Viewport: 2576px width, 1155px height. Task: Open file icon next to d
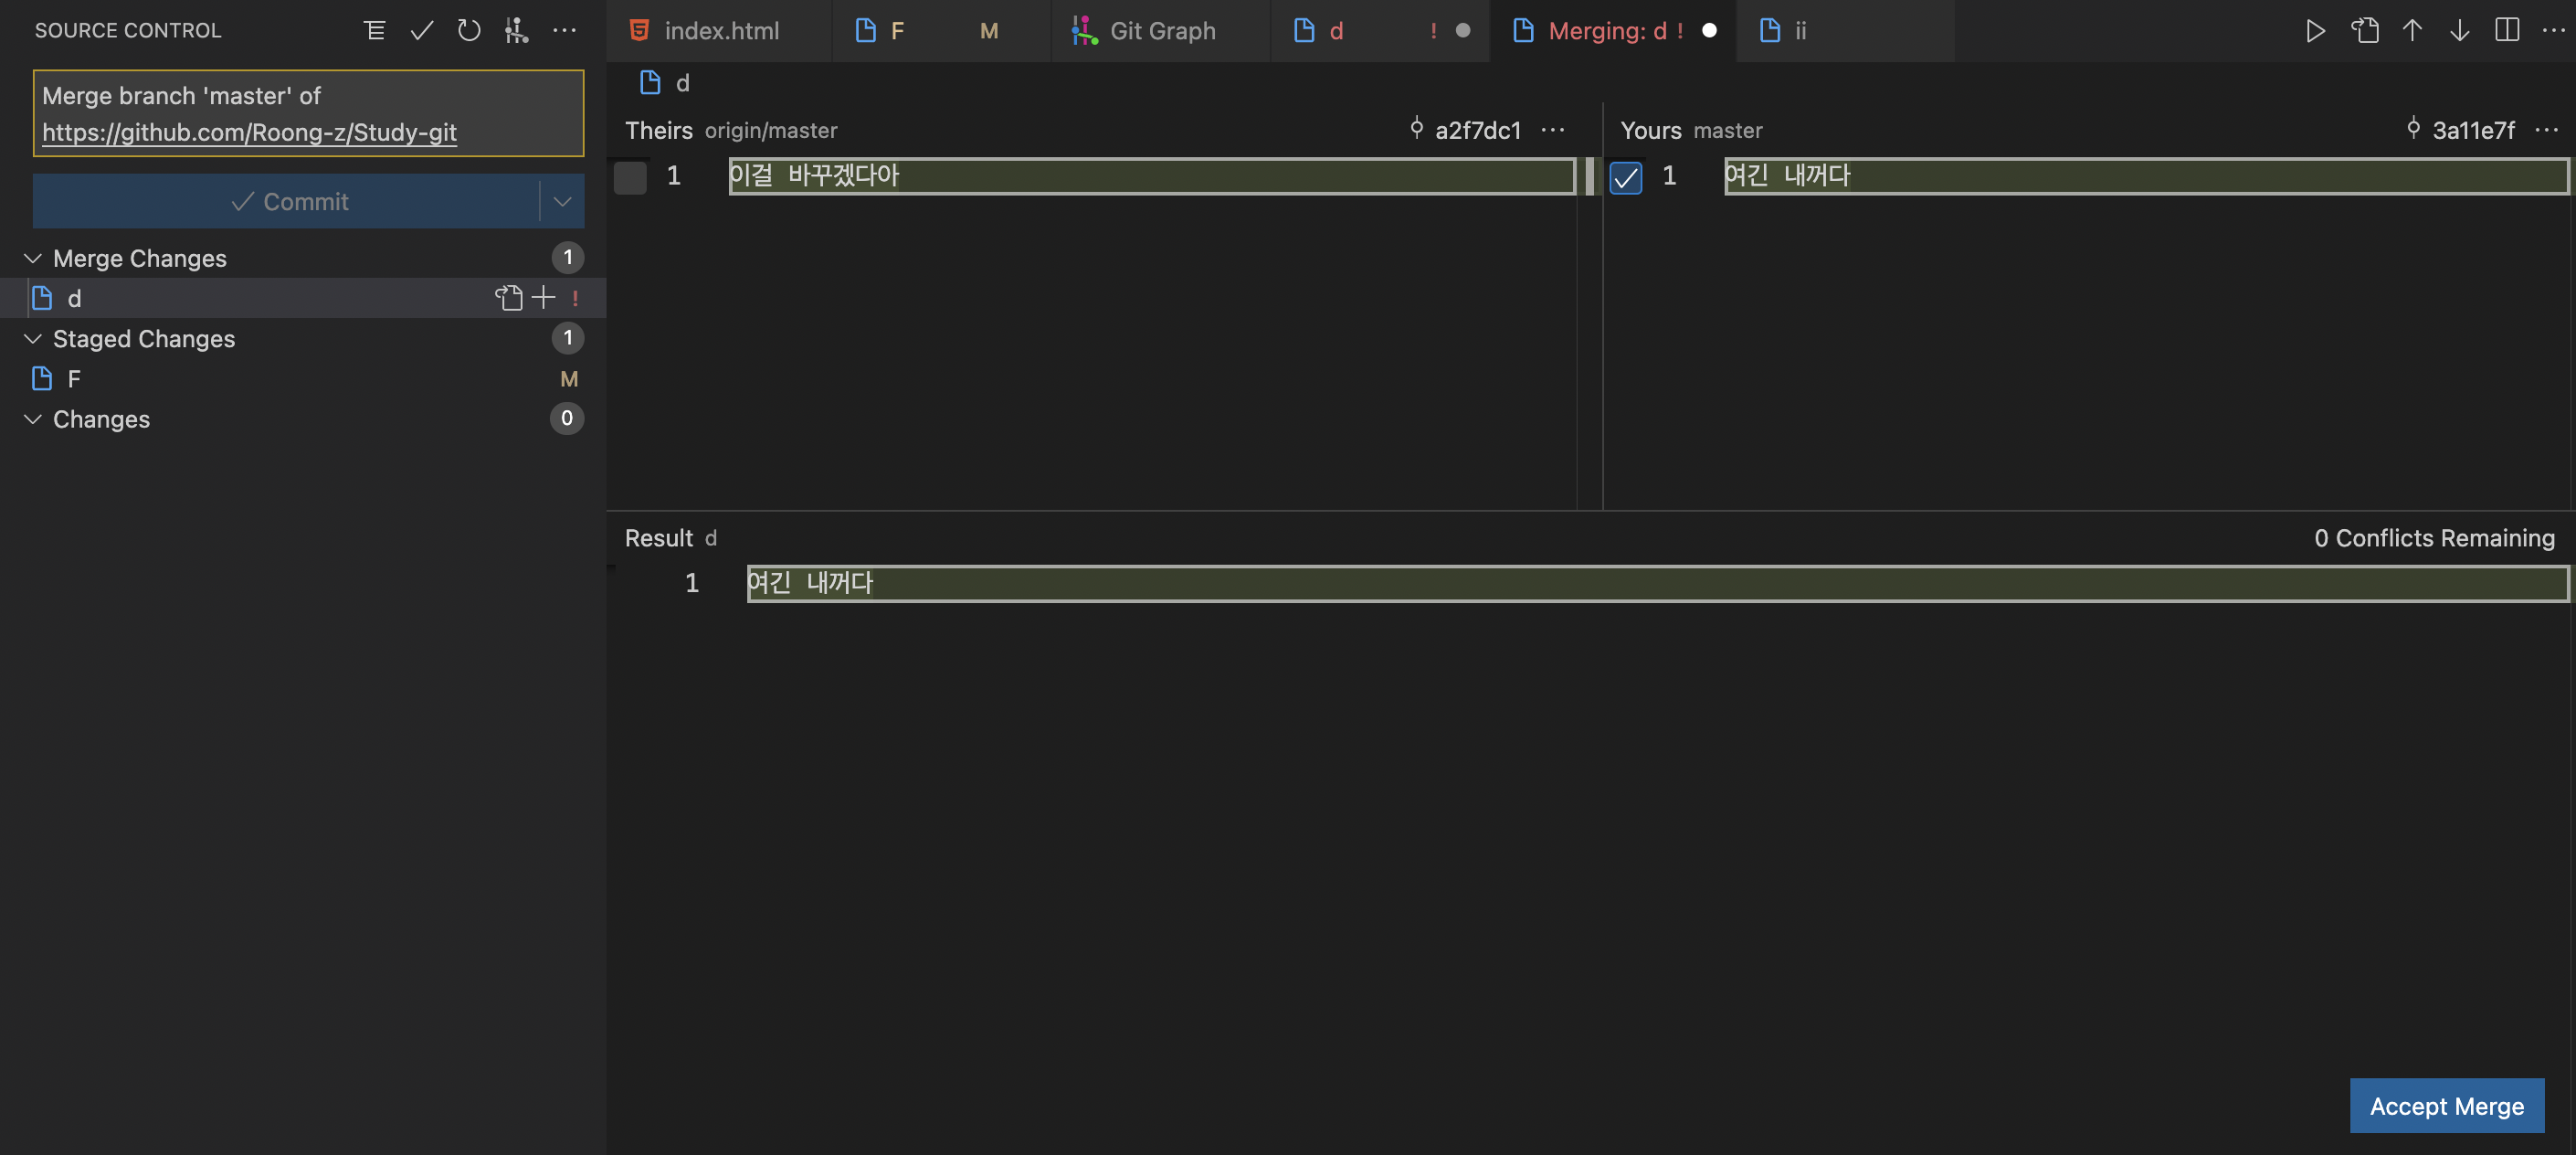(508, 297)
